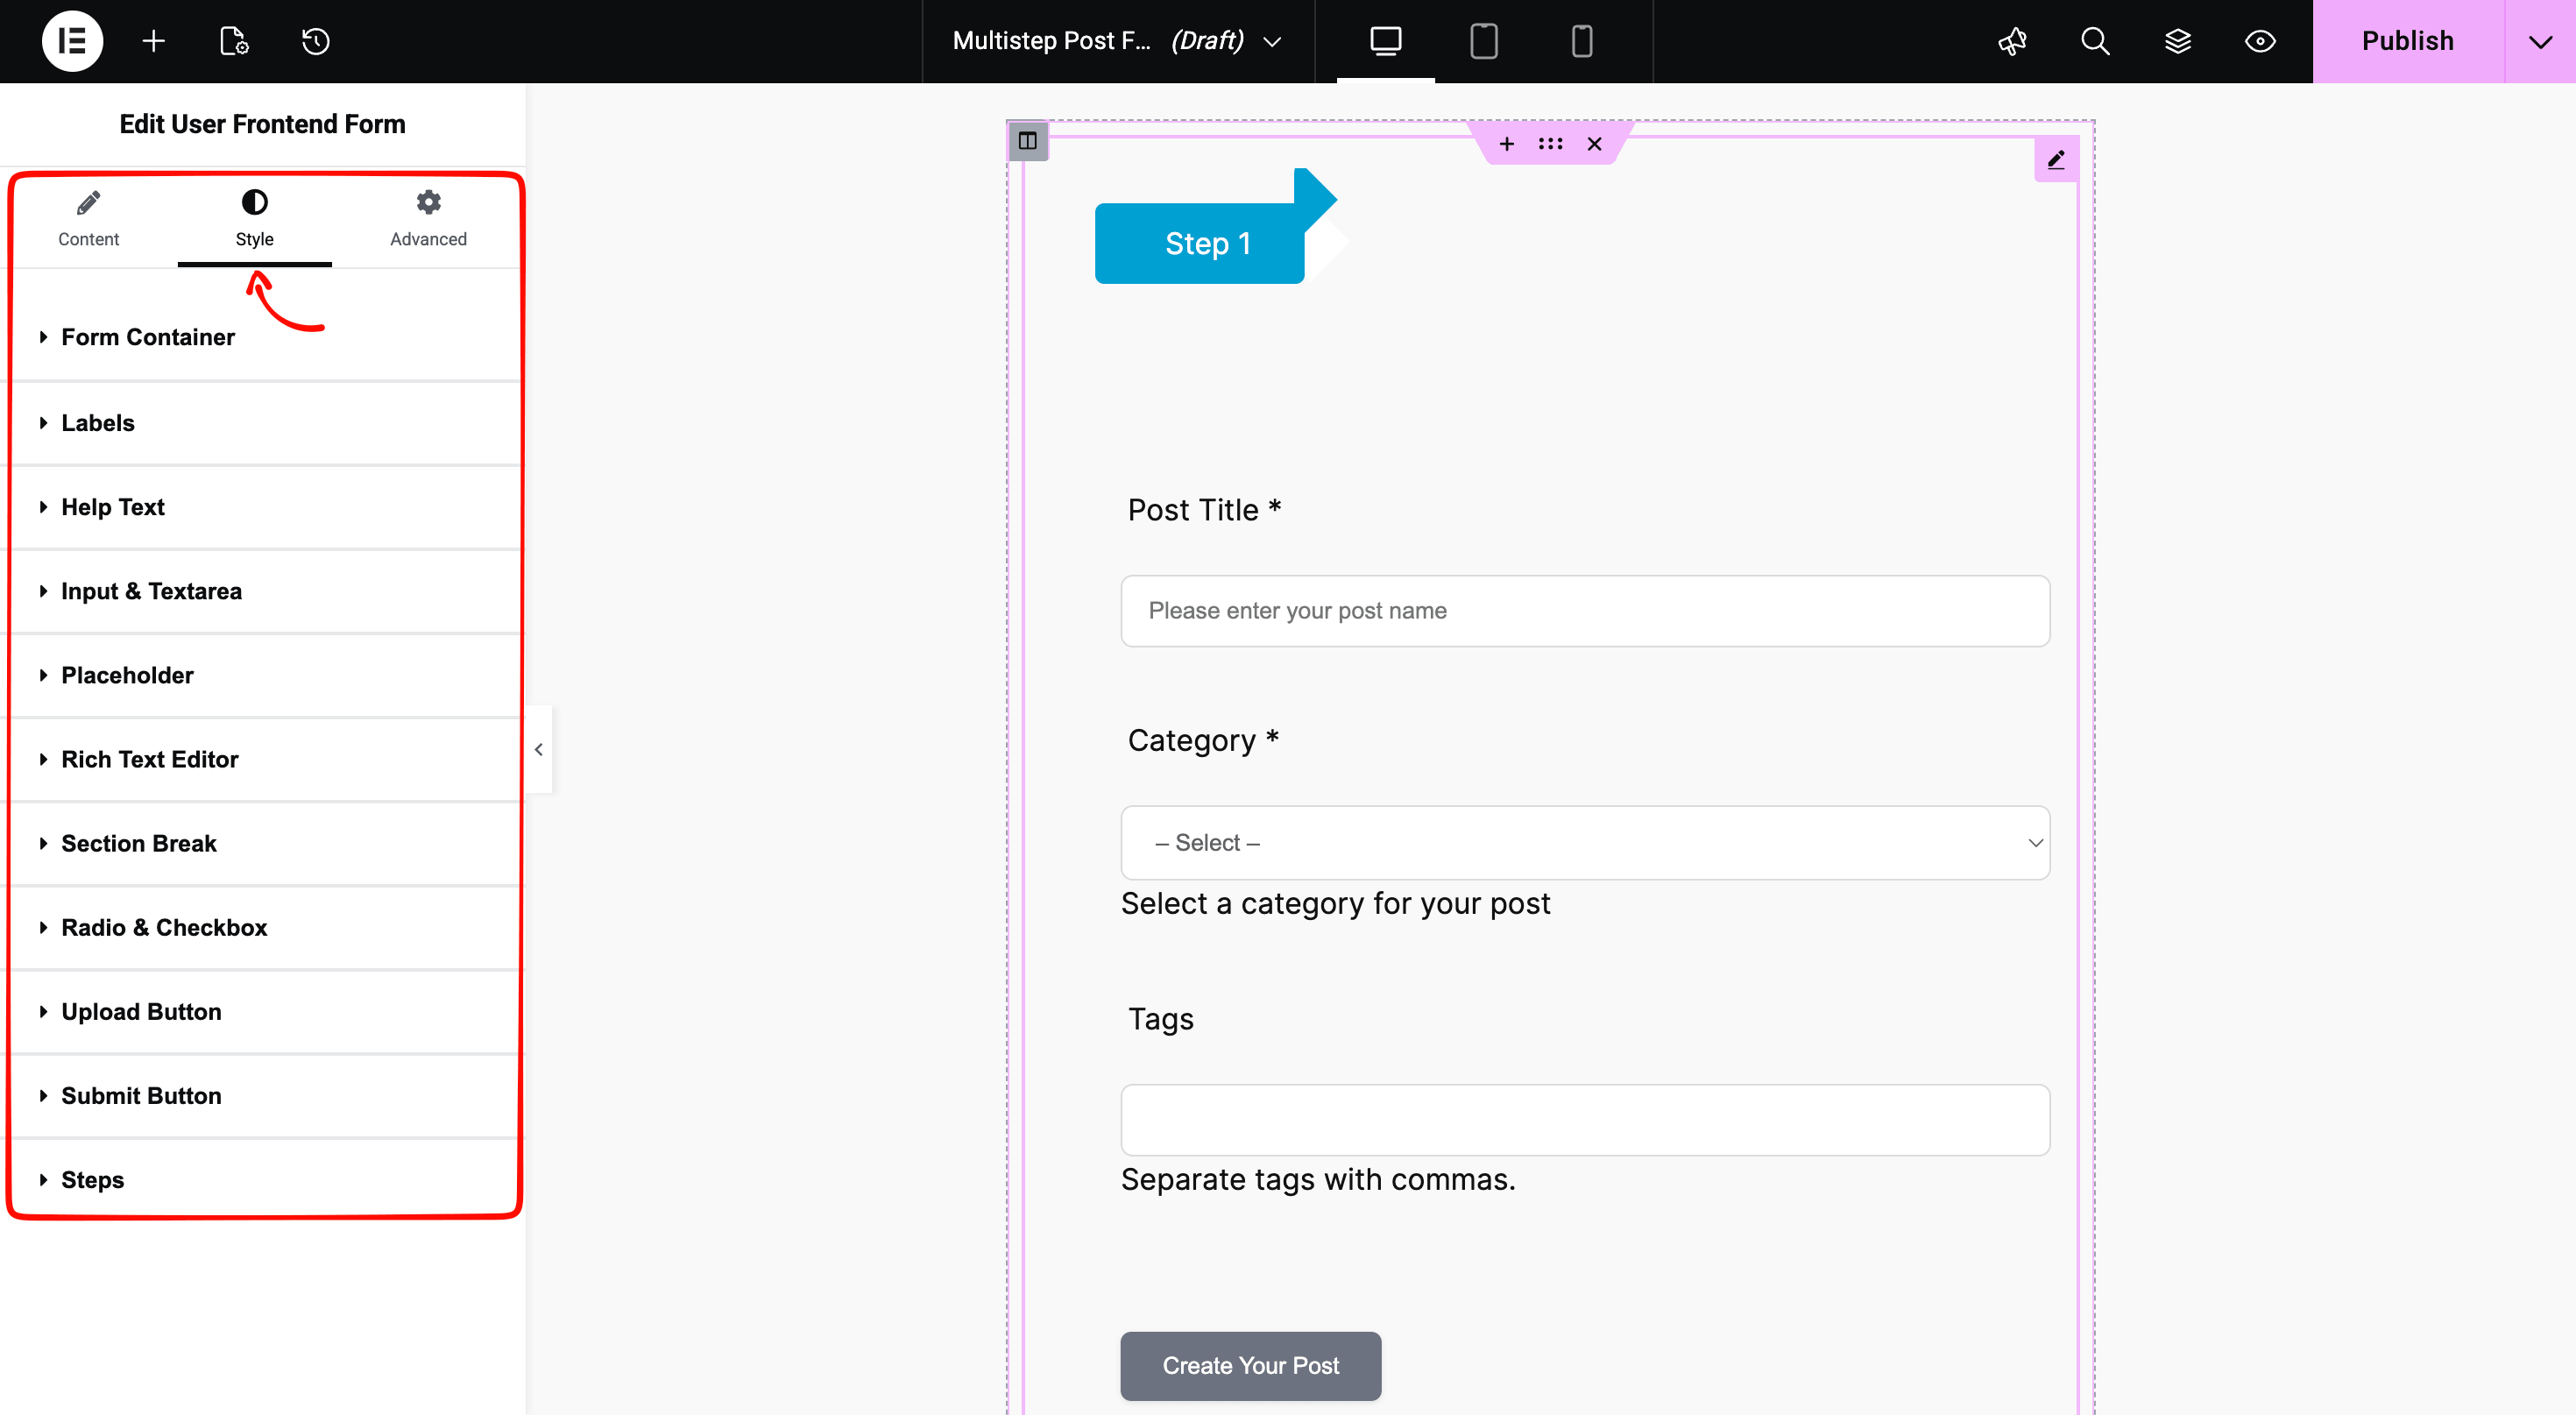Open the Finder search icon
The height and width of the screenshot is (1415, 2576).
[x=2094, y=41]
